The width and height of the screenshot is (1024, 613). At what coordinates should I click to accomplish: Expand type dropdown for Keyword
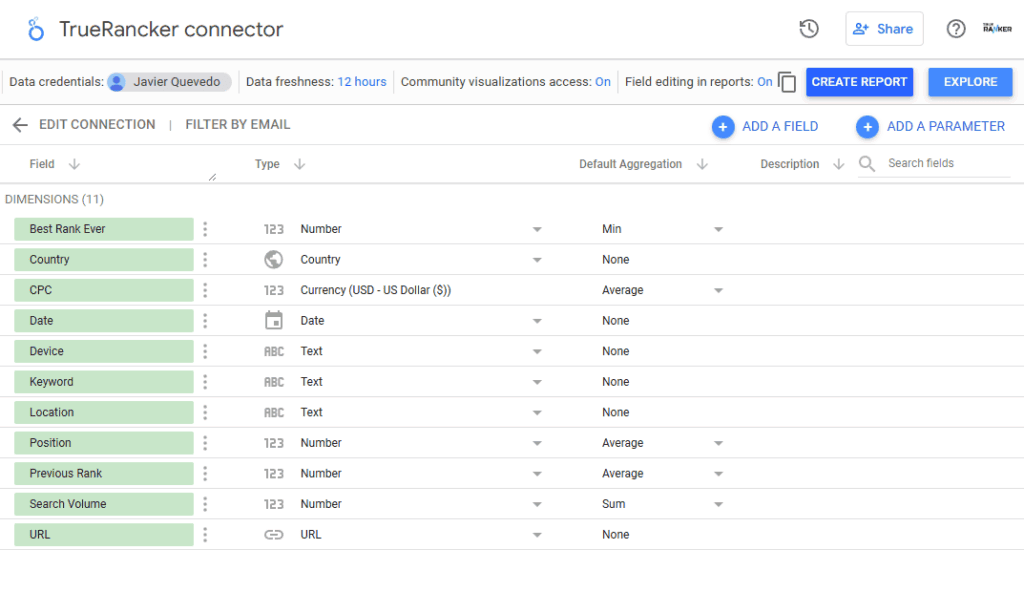537,382
